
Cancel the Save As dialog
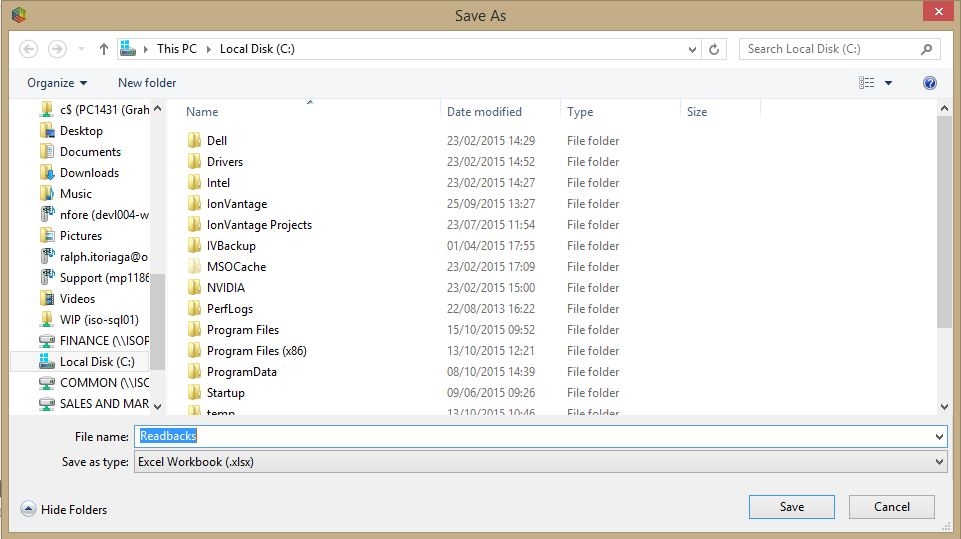[x=891, y=507]
